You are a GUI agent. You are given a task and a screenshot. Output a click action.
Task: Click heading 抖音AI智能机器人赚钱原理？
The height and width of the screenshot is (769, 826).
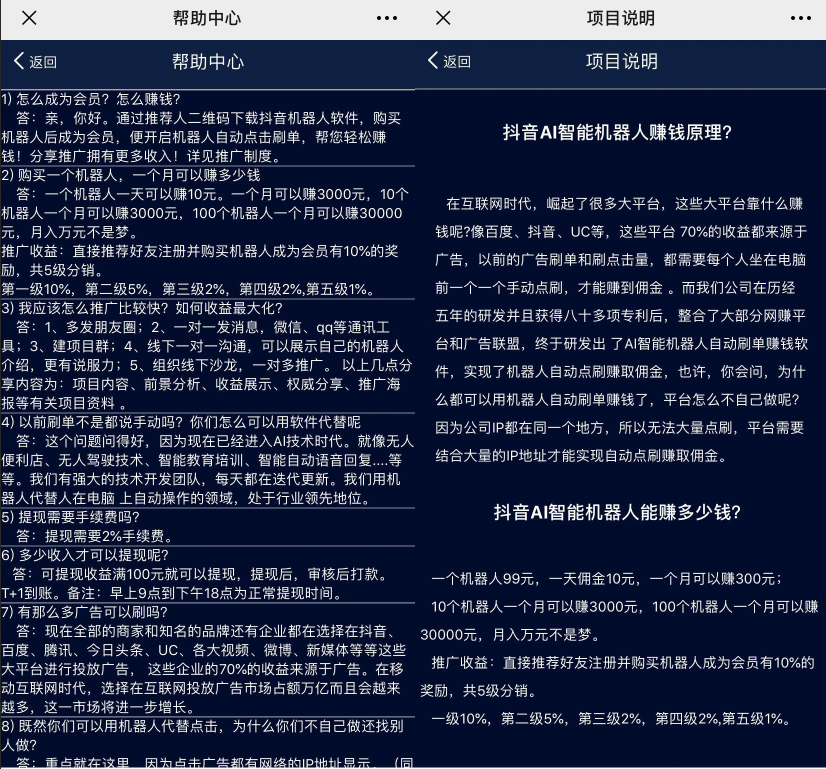[617, 132]
